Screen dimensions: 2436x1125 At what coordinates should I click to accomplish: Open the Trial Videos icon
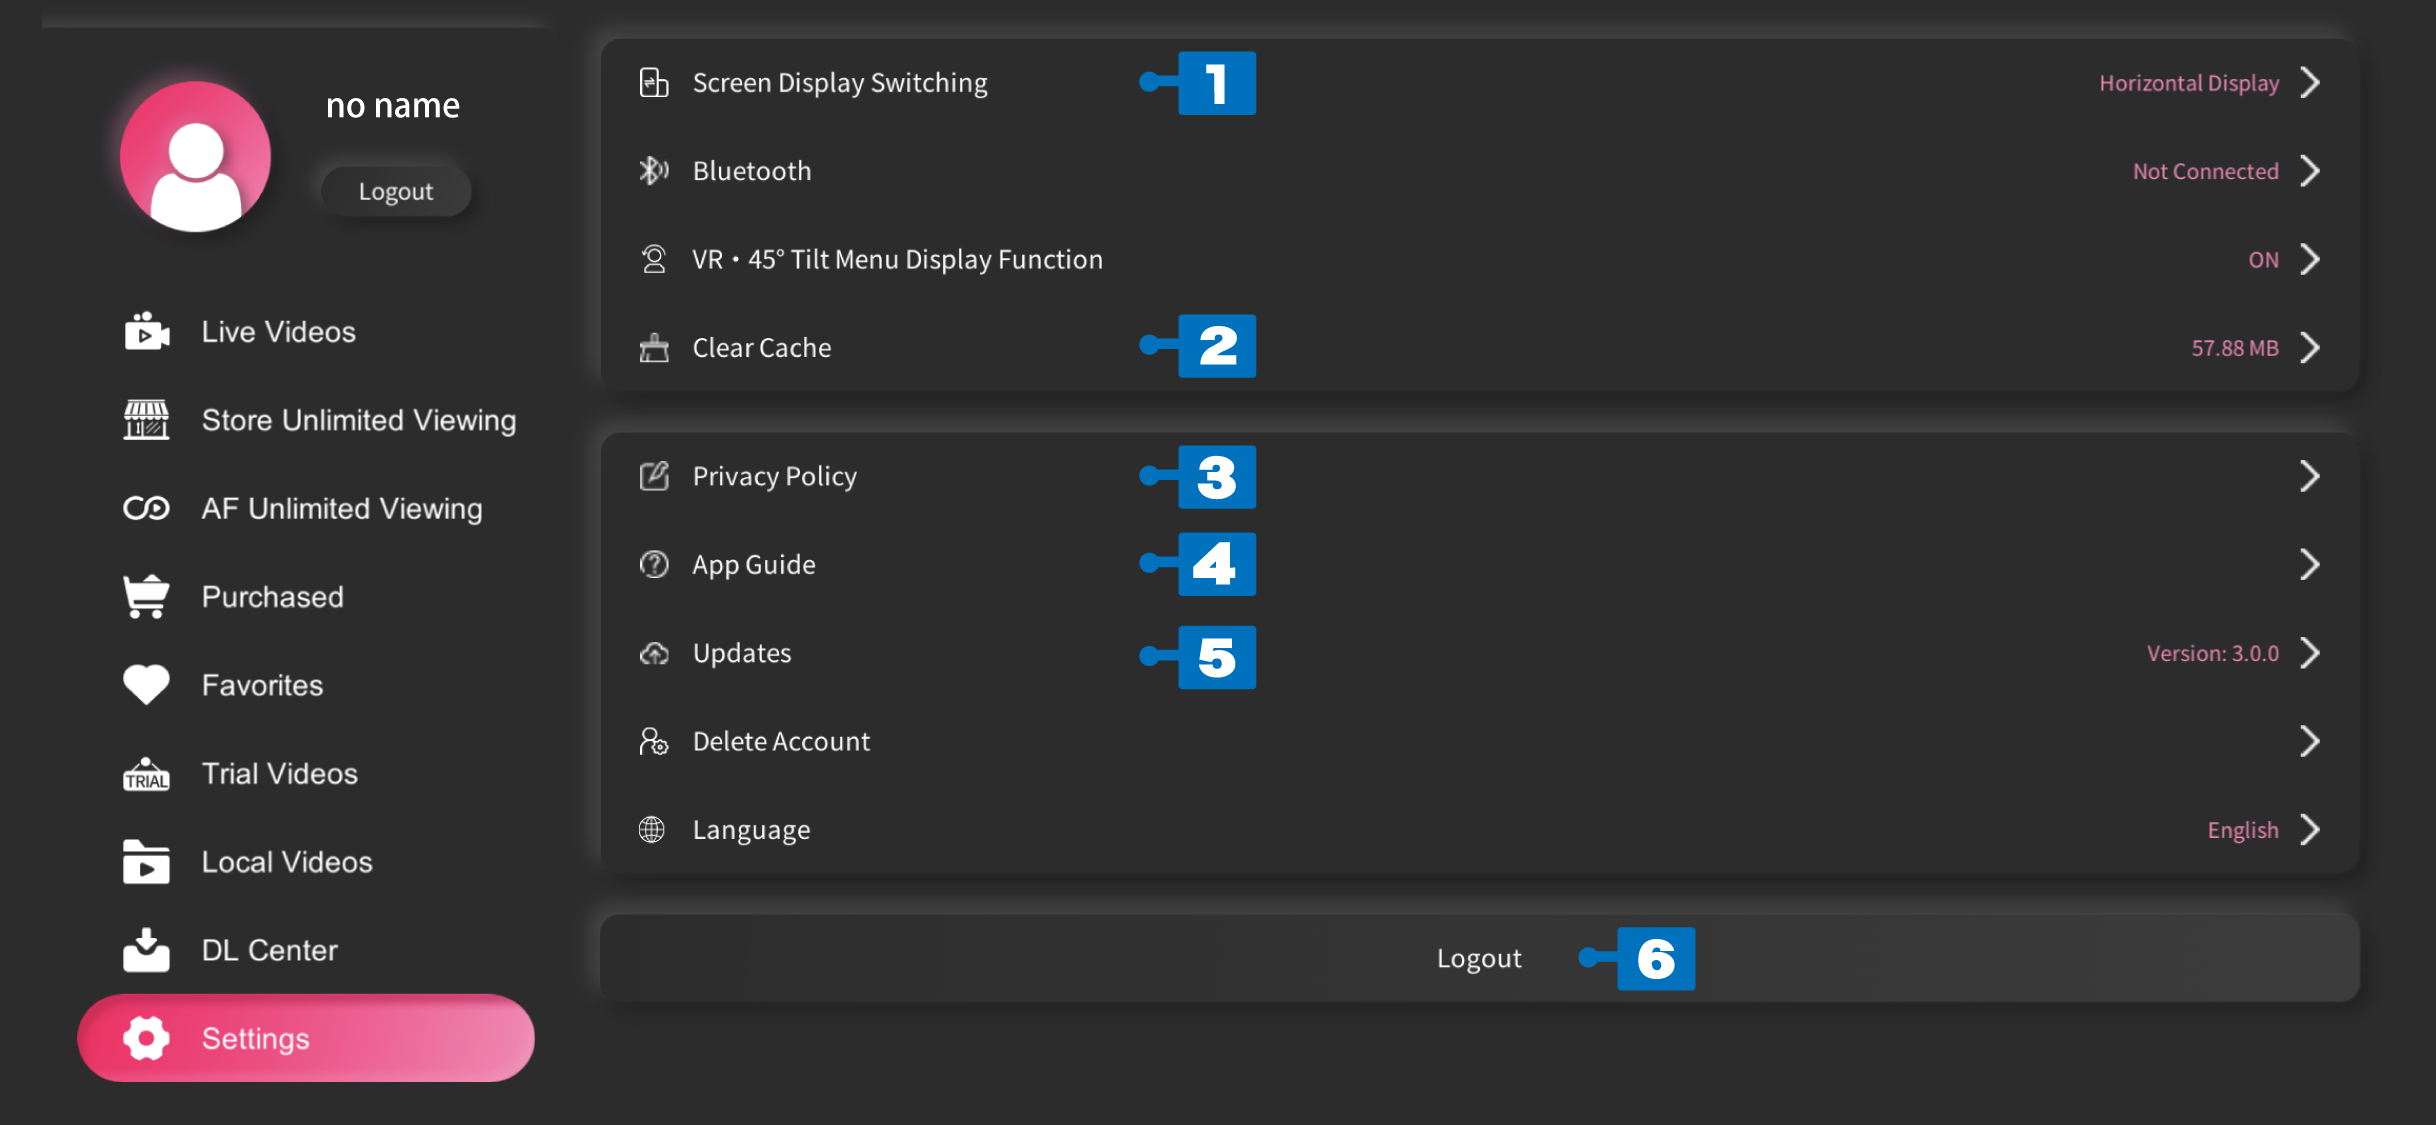pyautogui.click(x=146, y=774)
